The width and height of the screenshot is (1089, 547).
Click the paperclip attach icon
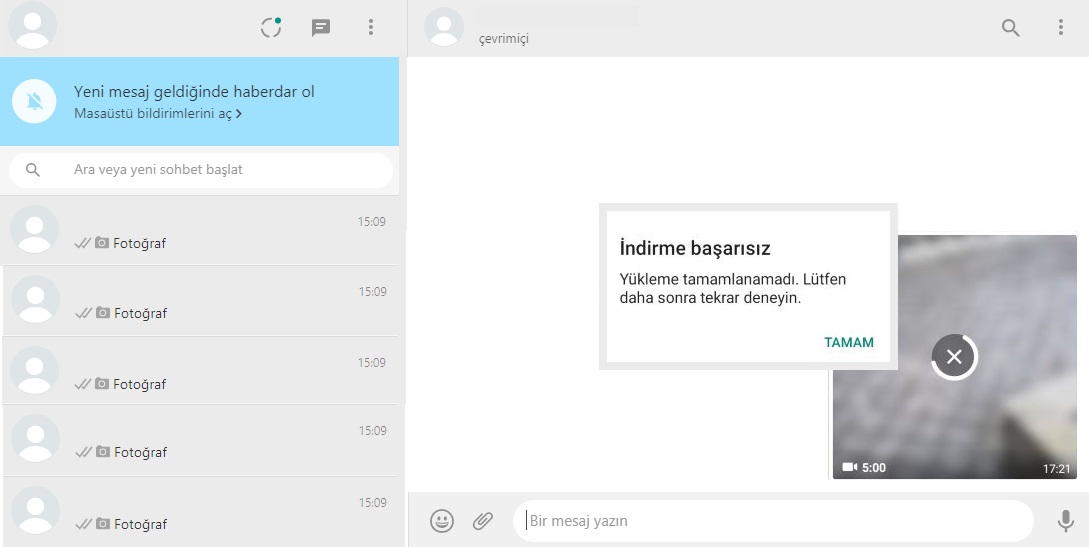tap(483, 521)
